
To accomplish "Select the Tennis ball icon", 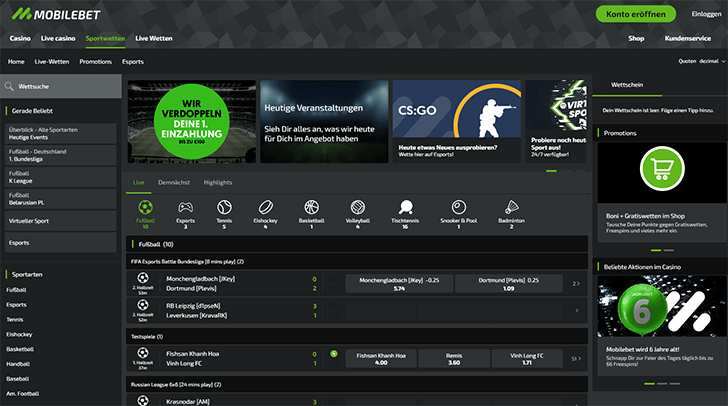I will click(224, 207).
